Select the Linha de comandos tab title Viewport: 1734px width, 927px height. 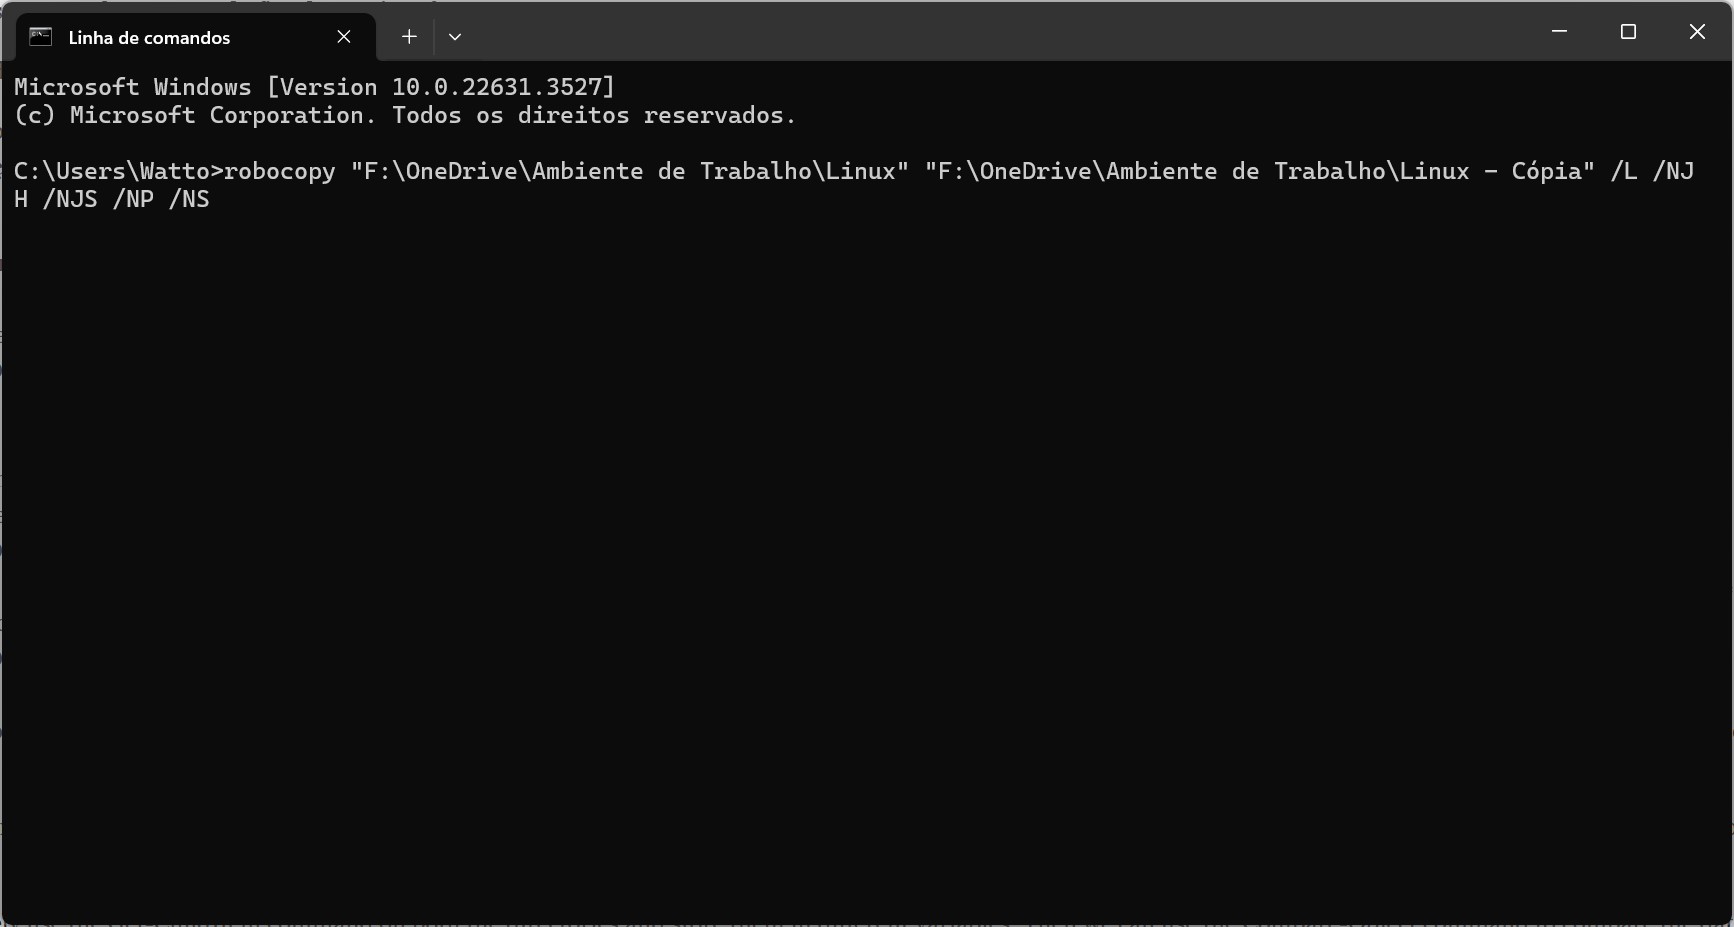coord(149,38)
